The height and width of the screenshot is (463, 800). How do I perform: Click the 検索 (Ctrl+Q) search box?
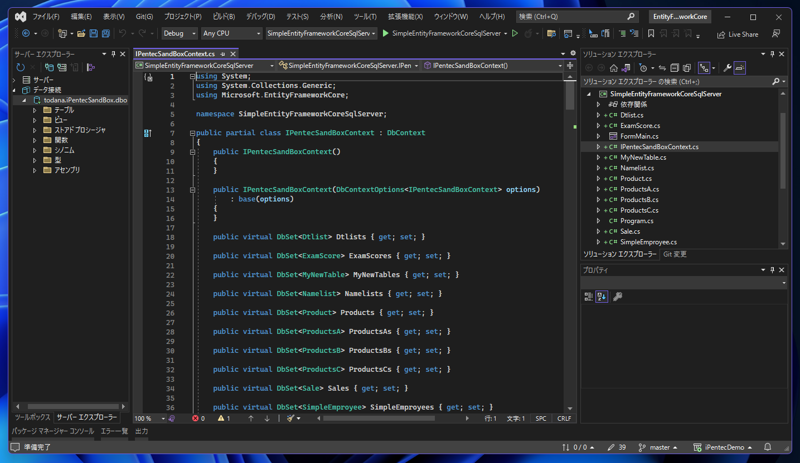click(577, 16)
